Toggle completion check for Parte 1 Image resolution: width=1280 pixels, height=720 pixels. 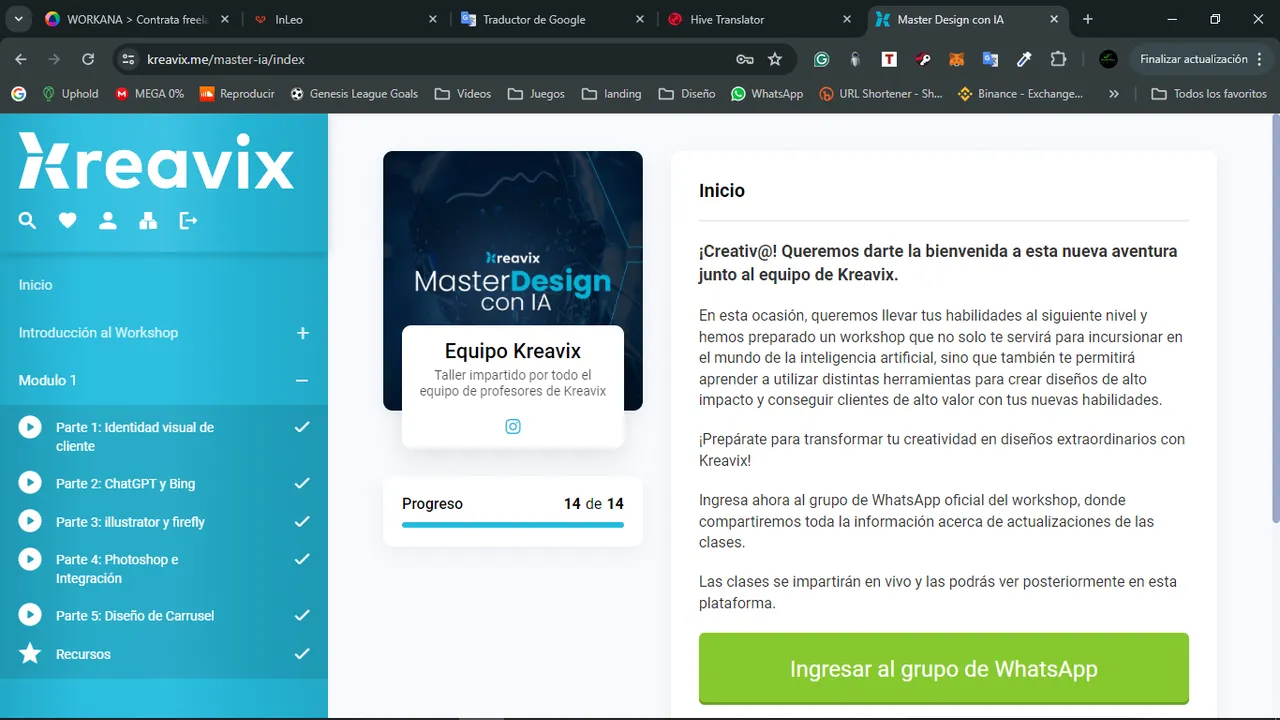[301, 427]
